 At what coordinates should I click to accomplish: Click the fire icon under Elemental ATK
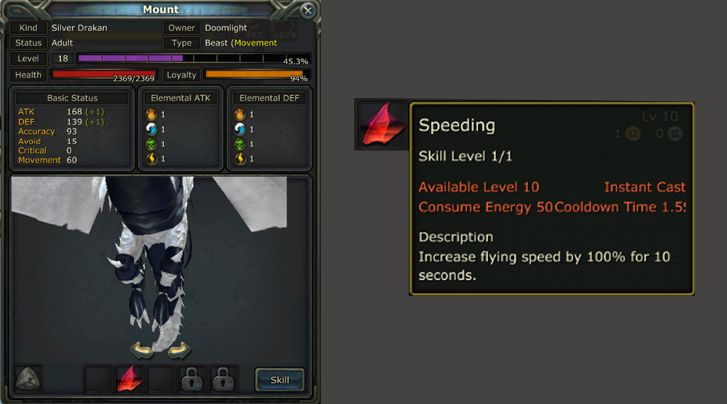(151, 114)
